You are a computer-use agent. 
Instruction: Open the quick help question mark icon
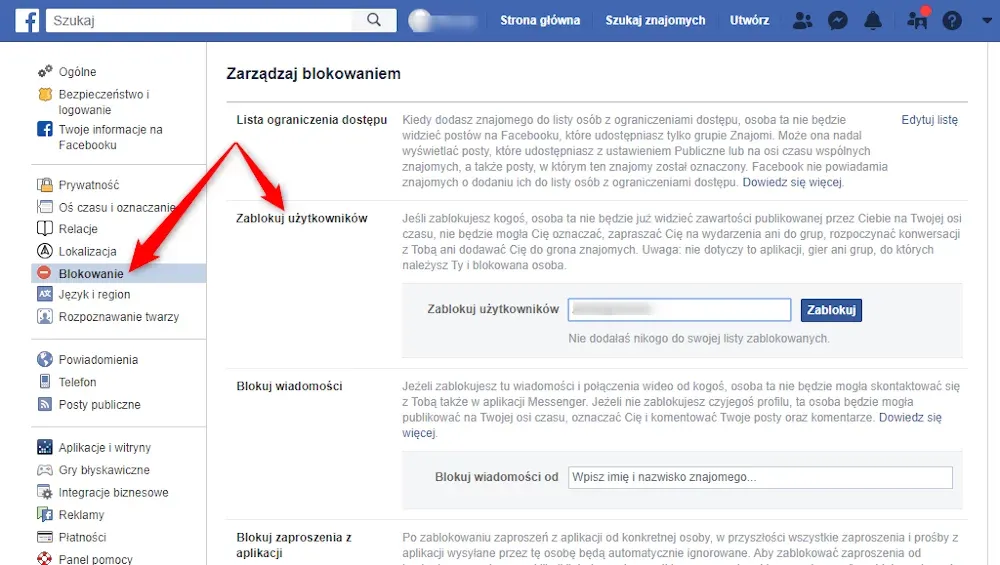point(952,21)
